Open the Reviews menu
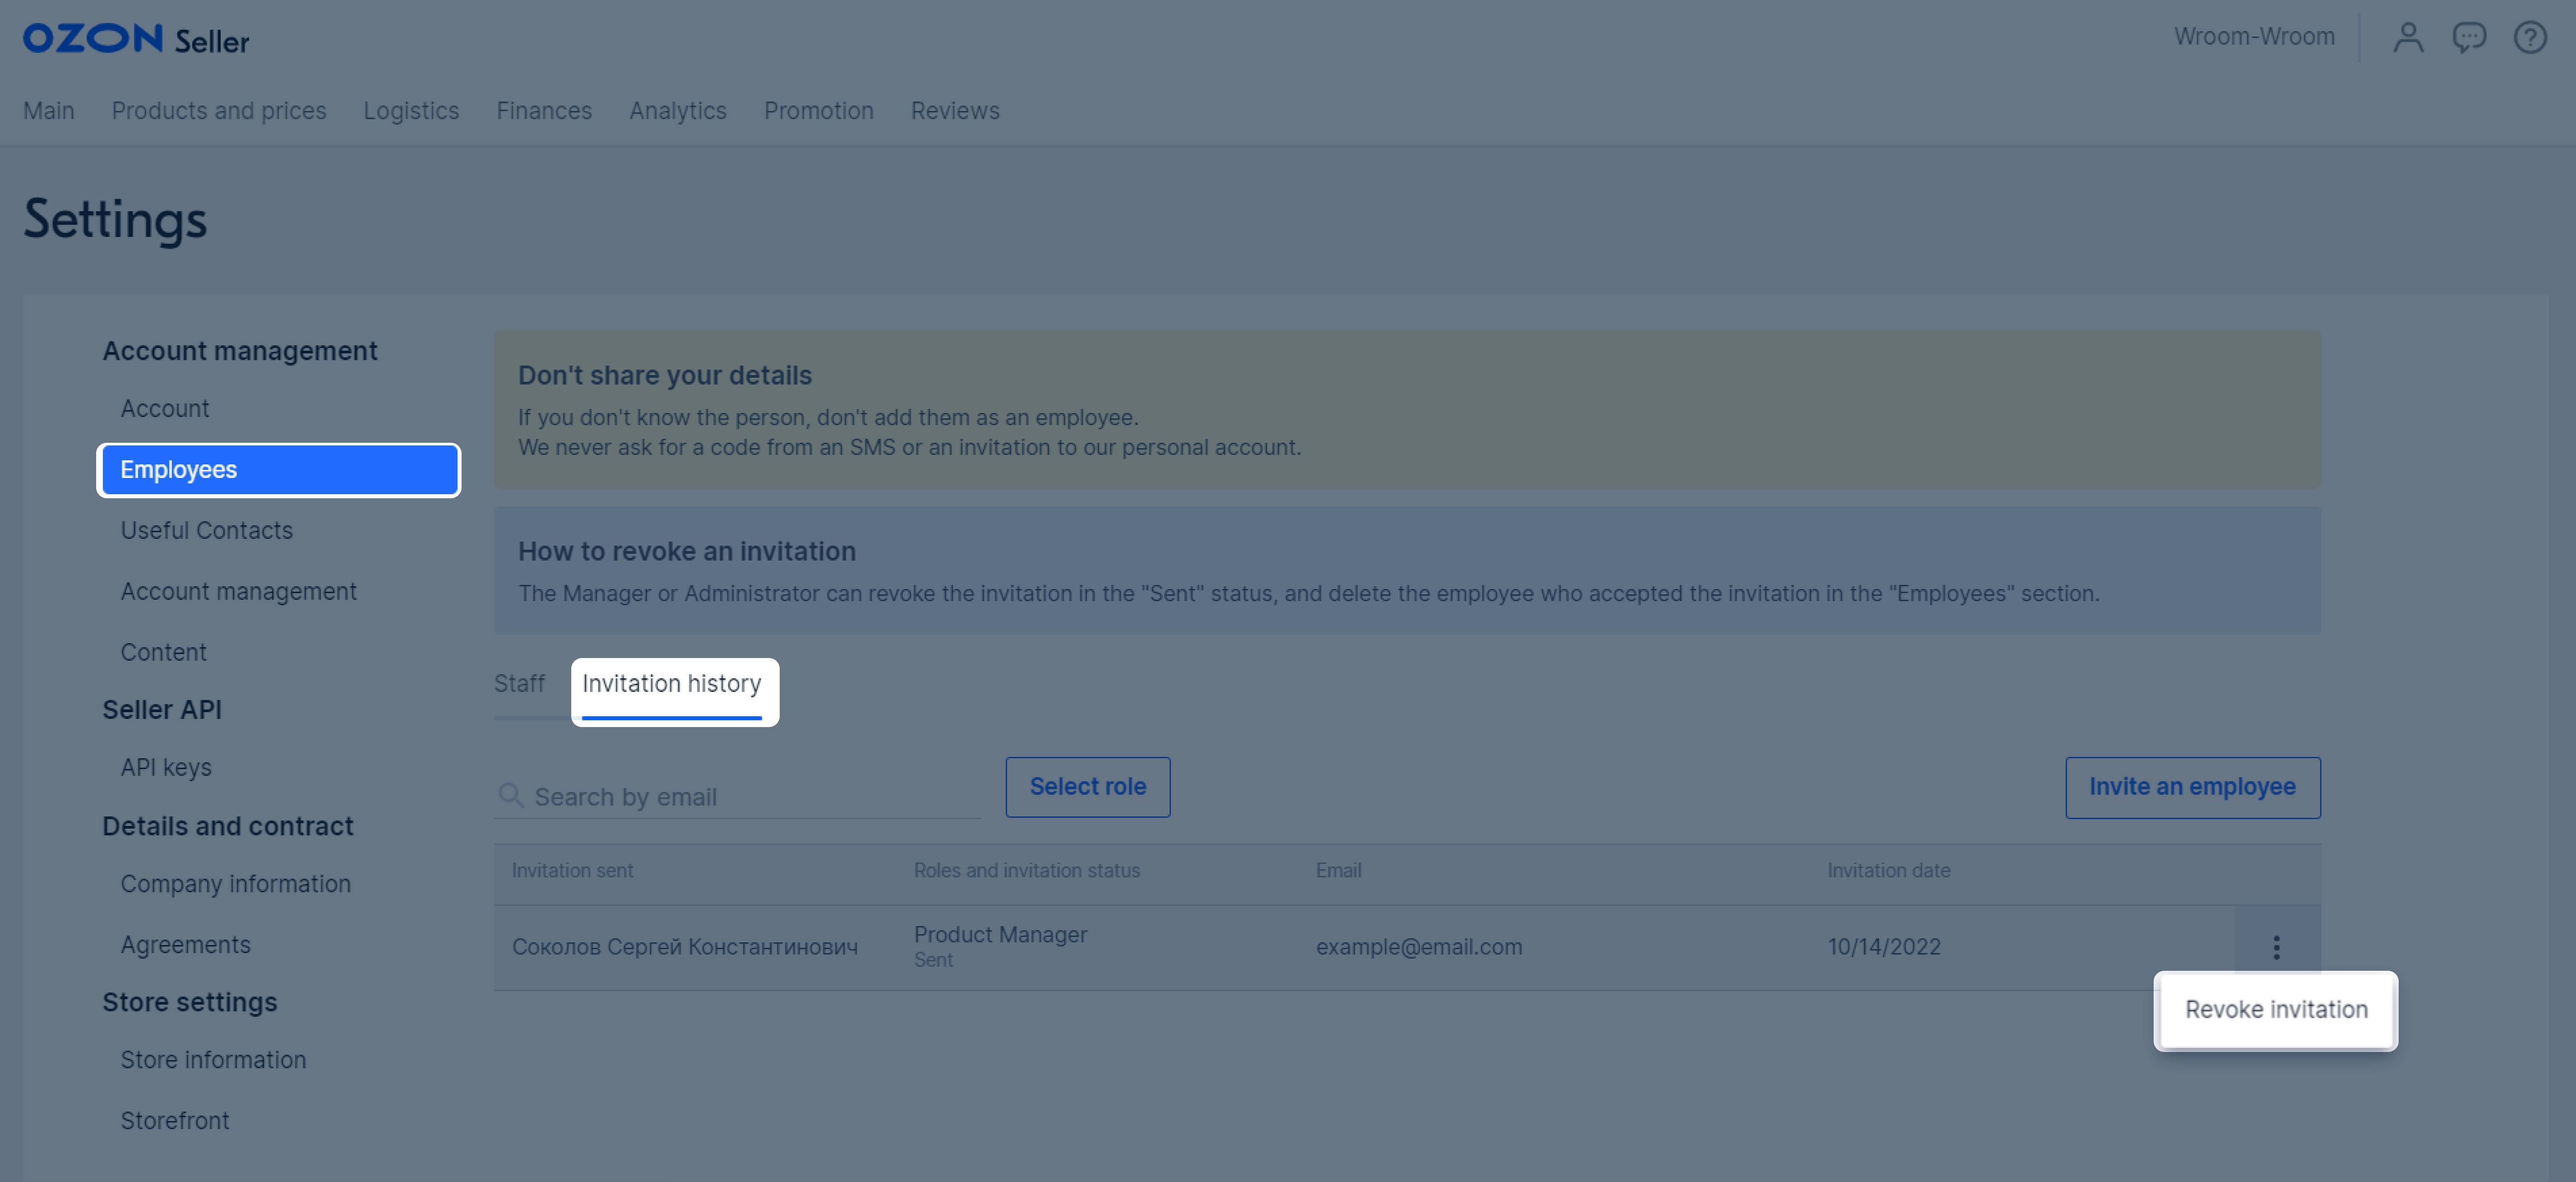Screen dimensions: 2576x1182 [x=955, y=111]
